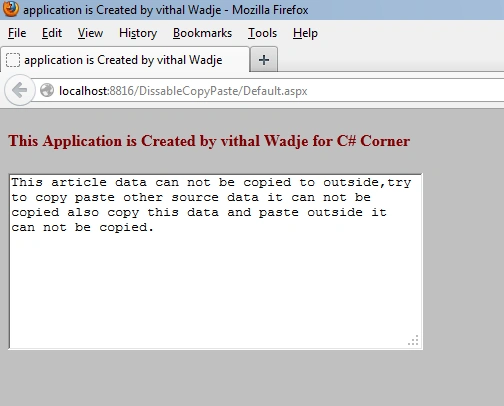Click the globe site identity icon
Screen dimensions: 504x406
coord(47,90)
